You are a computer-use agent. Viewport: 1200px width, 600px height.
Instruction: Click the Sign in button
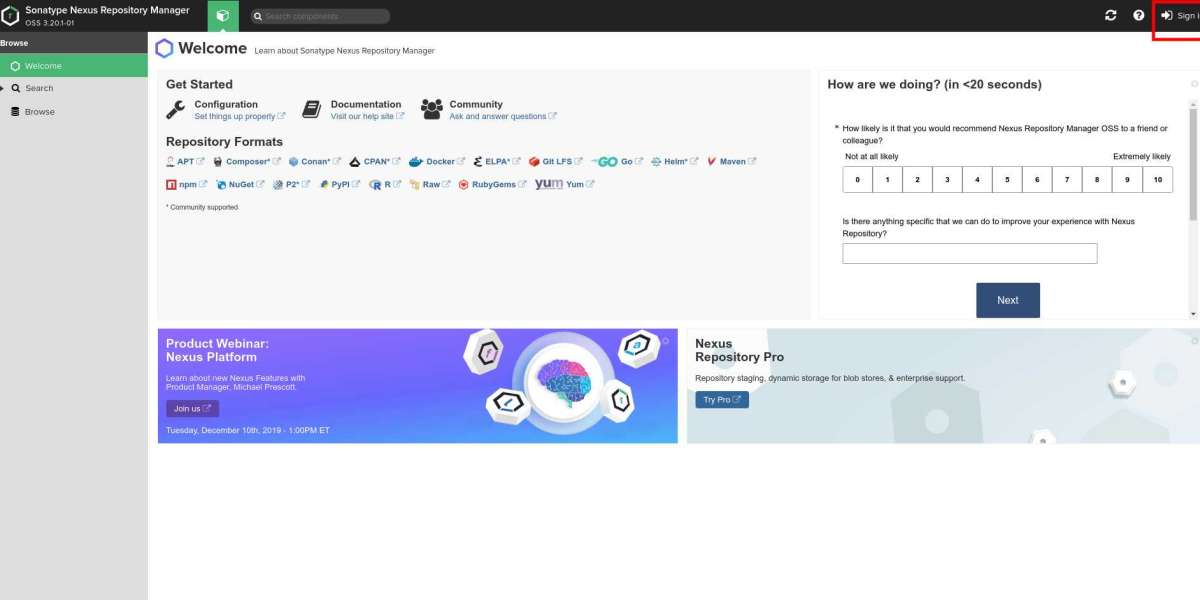click(1179, 16)
